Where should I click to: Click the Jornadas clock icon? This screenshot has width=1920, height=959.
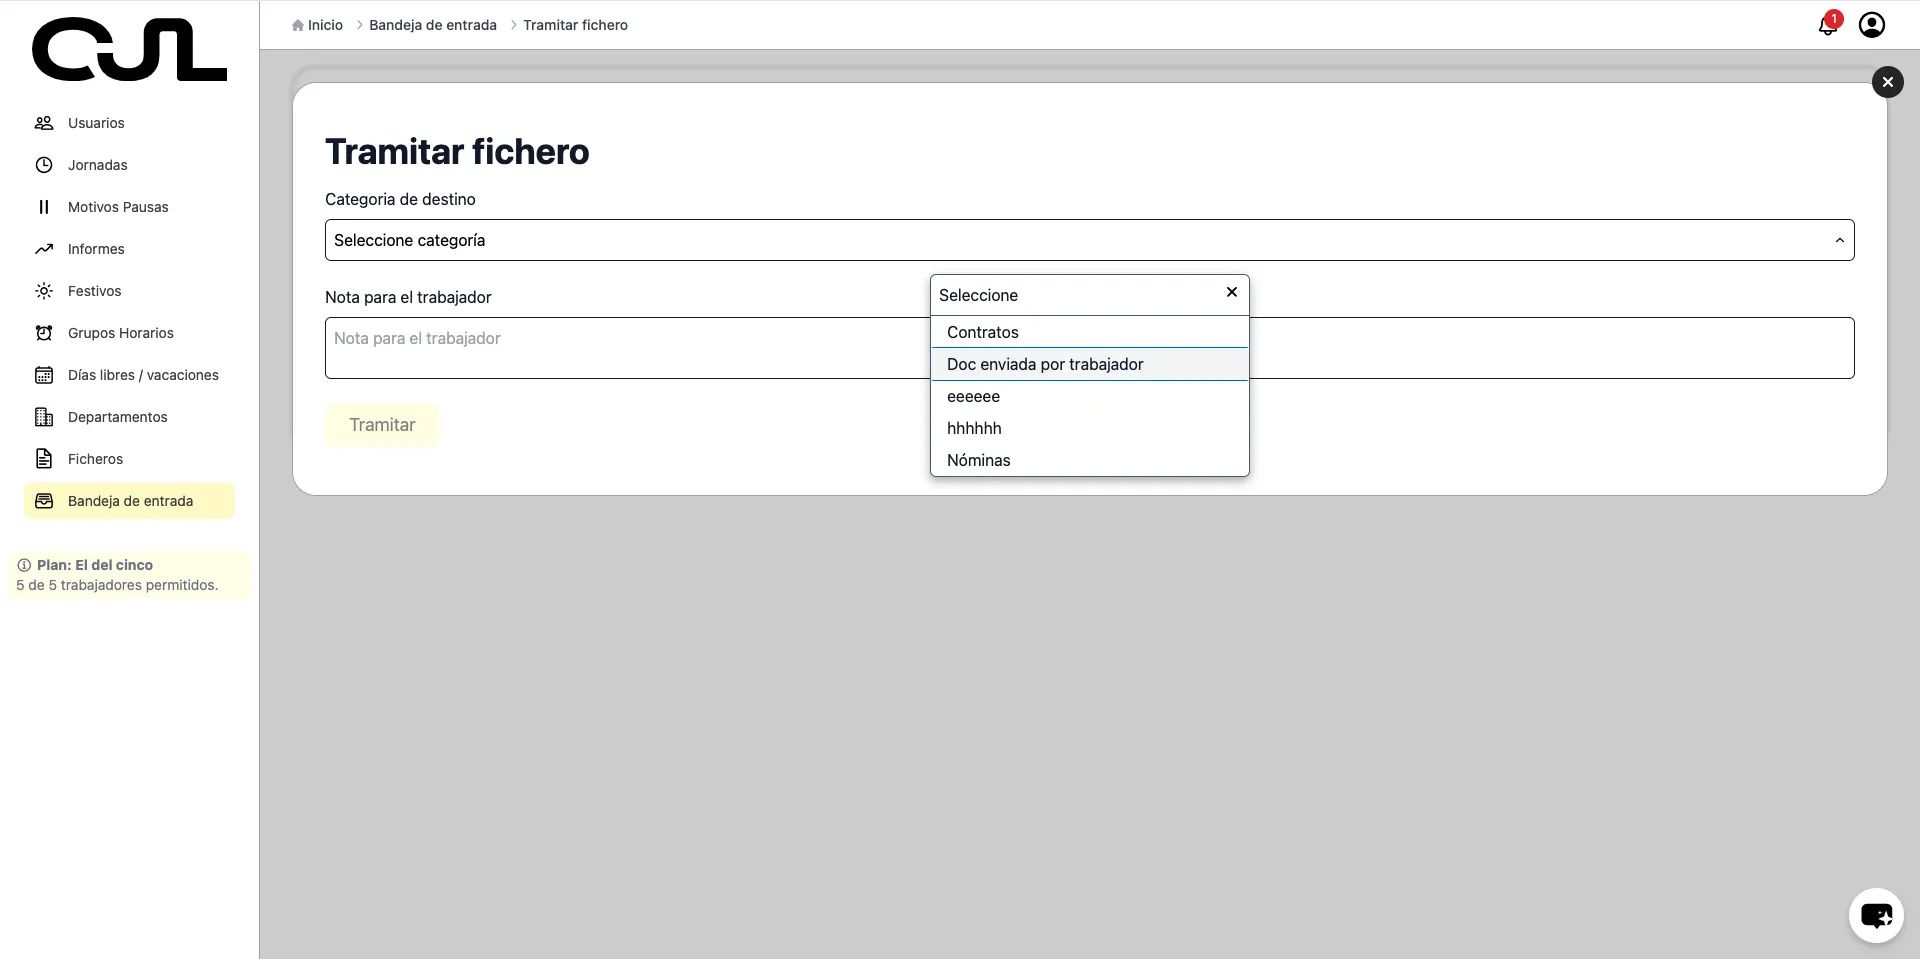(44, 165)
